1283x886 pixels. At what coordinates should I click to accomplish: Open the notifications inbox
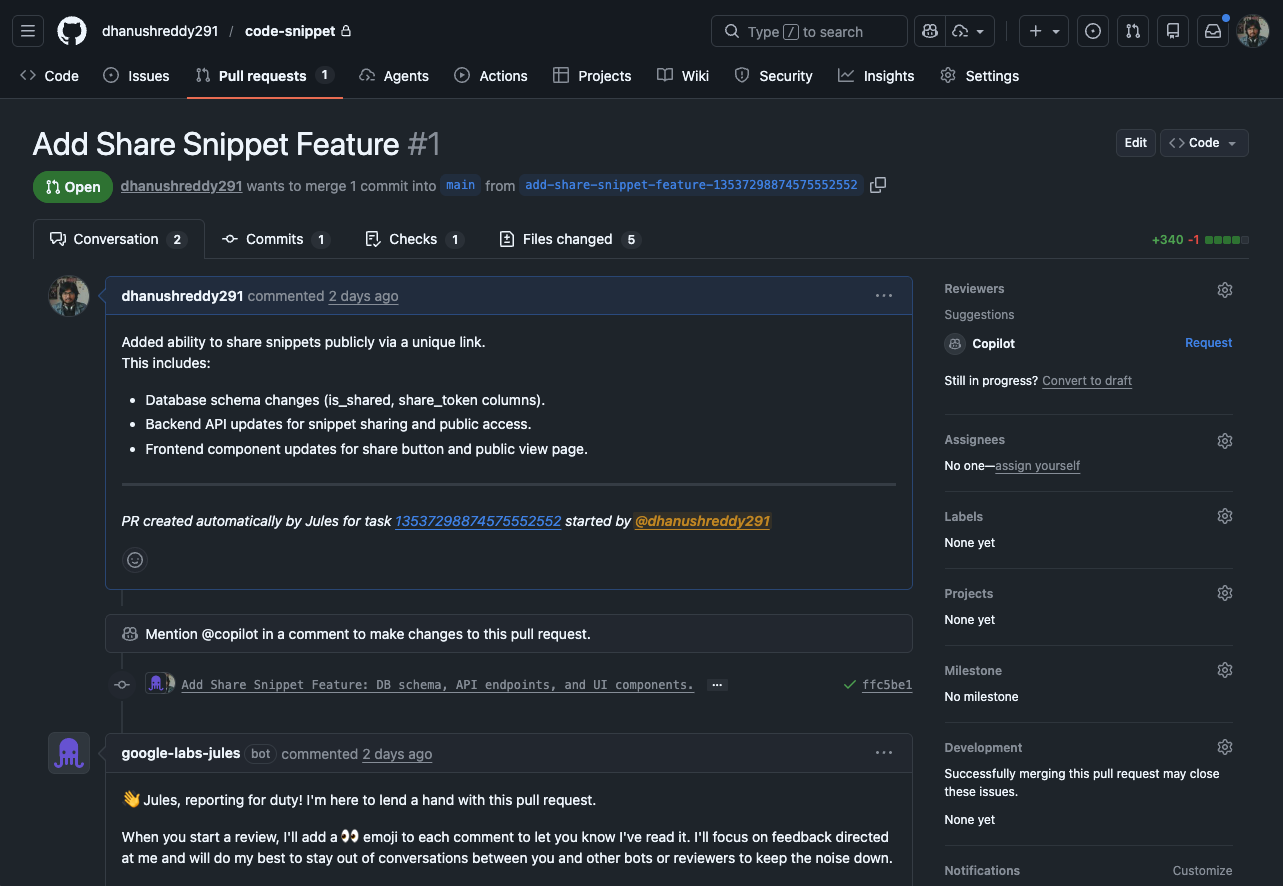pyautogui.click(x=1213, y=31)
